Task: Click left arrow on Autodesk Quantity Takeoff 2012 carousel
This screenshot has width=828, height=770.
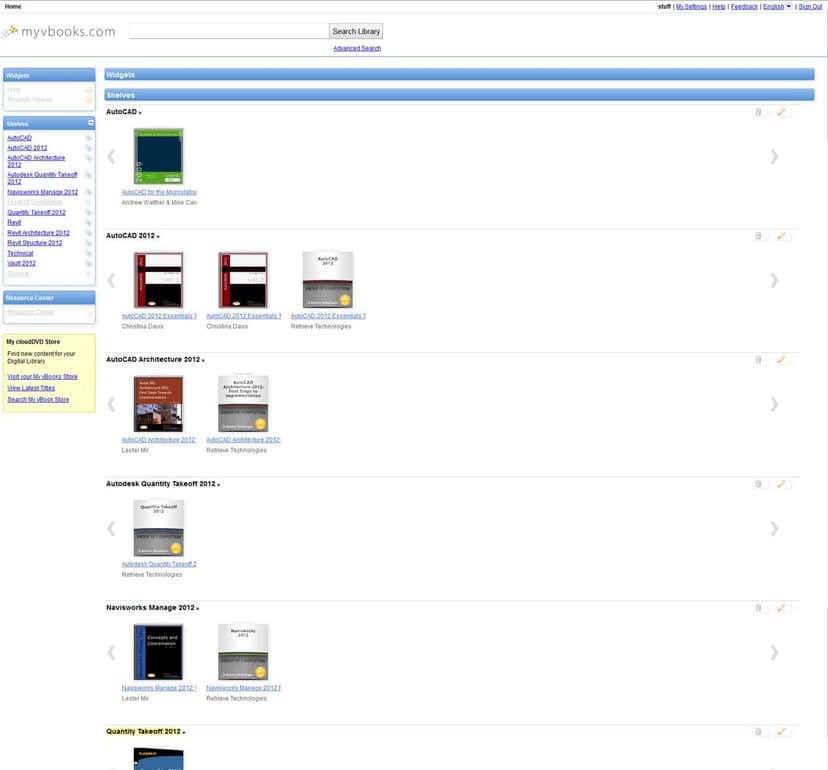Action: pos(111,528)
